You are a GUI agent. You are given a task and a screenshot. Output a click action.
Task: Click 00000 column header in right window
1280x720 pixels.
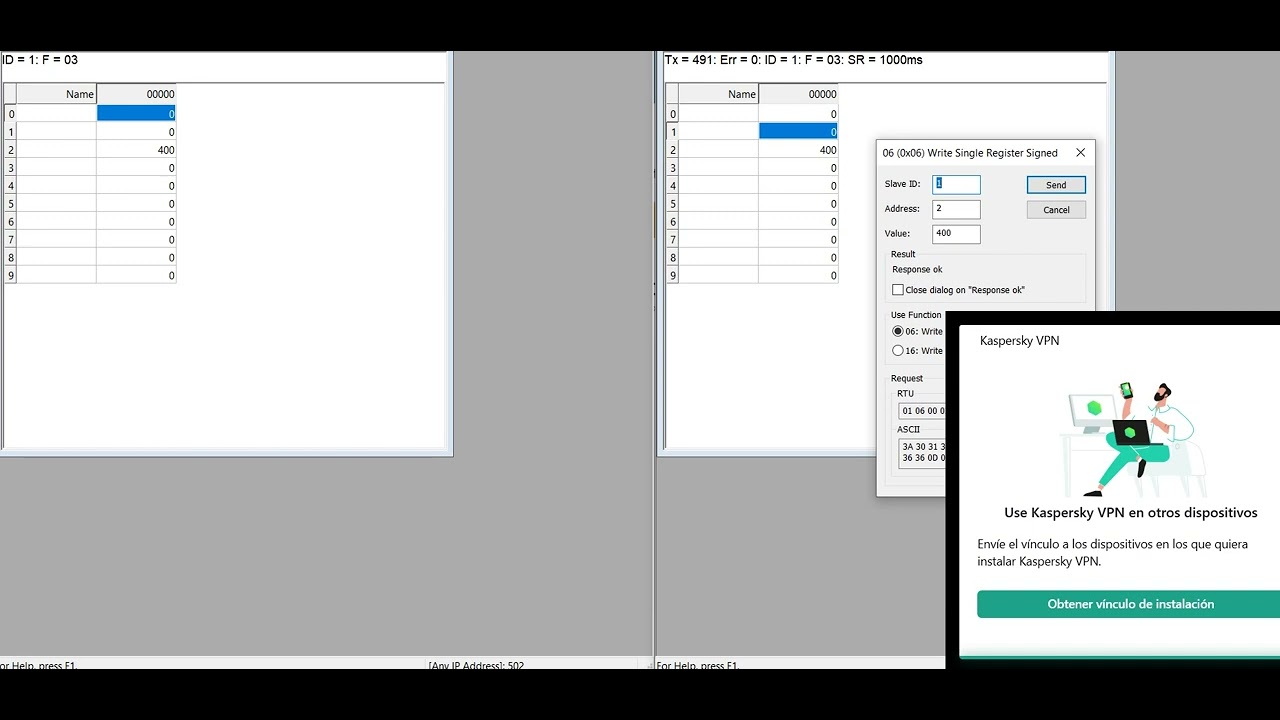[798, 94]
